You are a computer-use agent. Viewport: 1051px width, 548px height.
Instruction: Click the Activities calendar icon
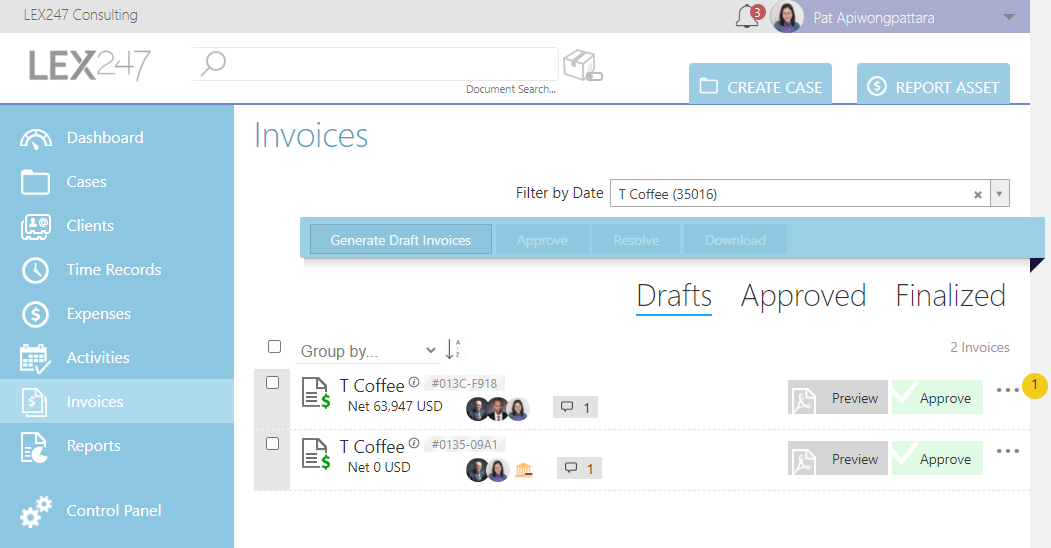point(36,359)
